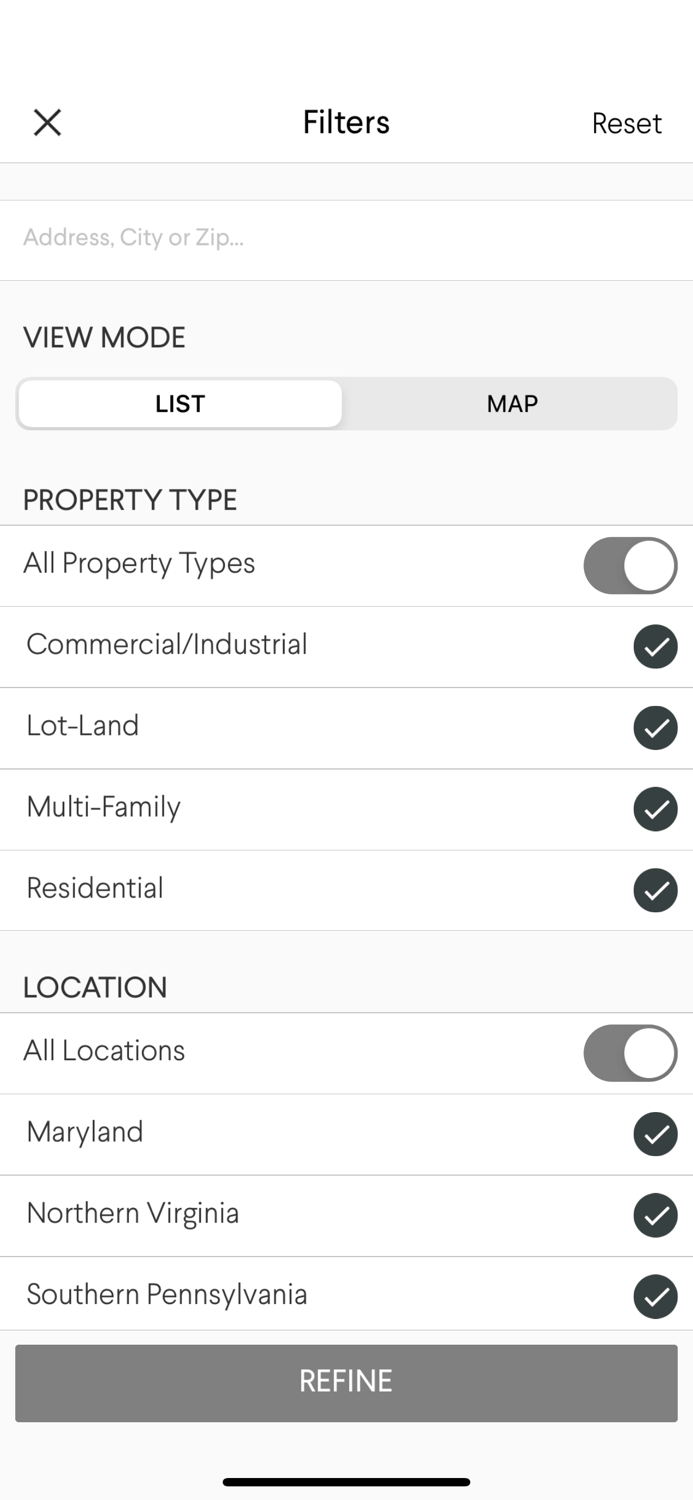Uncheck the Maryland location row

(x=655, y=1134)
